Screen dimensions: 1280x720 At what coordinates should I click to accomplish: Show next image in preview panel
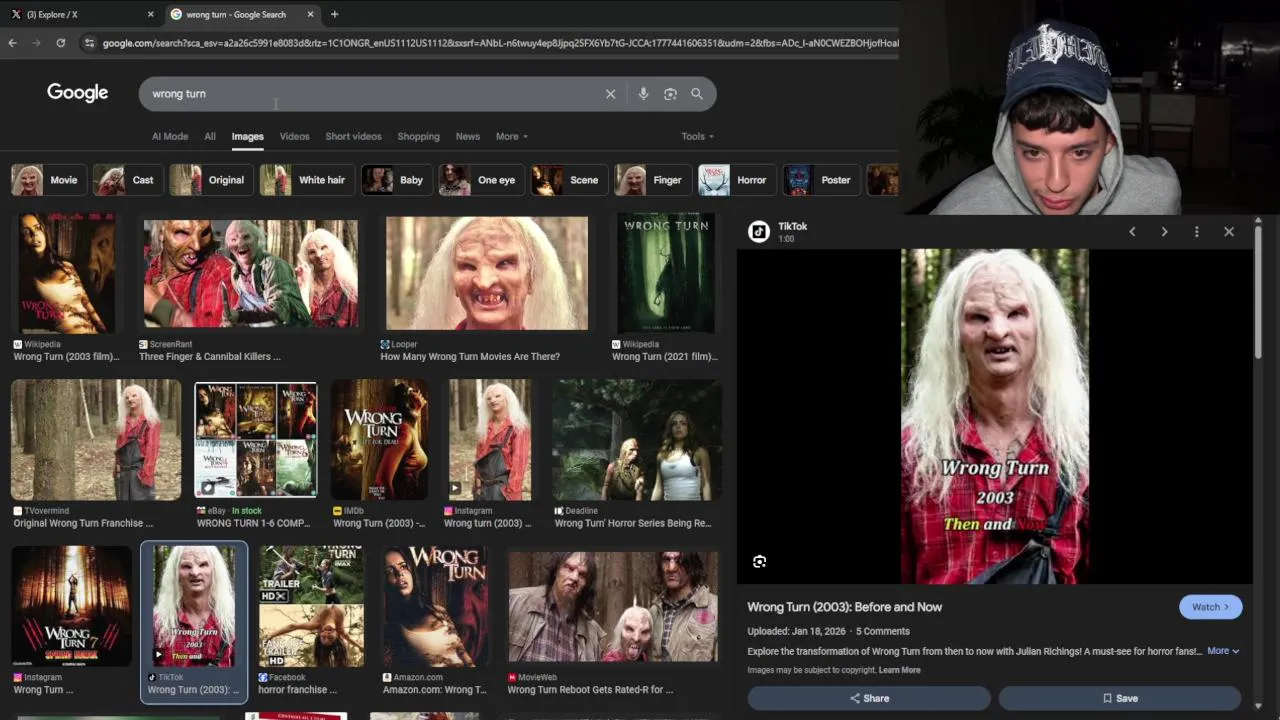[1164, 232]
